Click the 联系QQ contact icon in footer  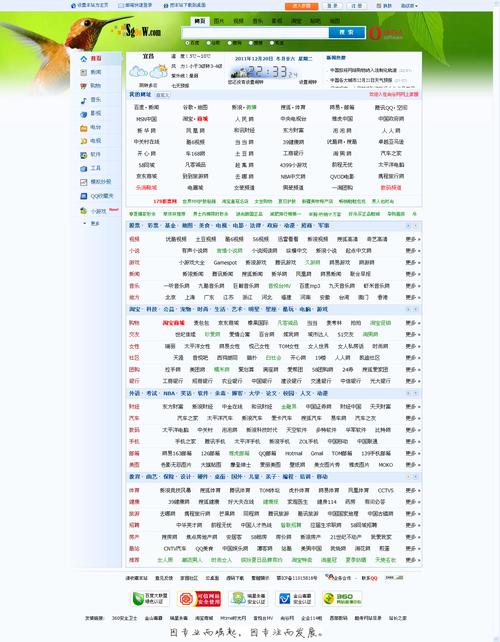click(x=369, y=578)
